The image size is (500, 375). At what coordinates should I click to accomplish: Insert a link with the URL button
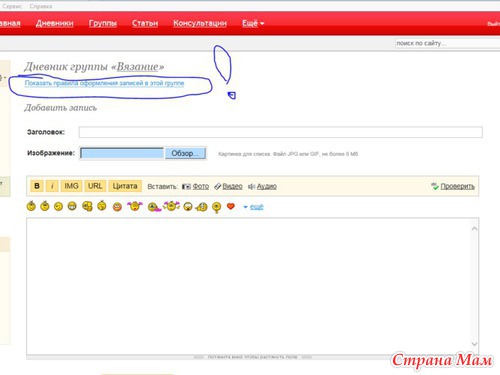(95, 186)
